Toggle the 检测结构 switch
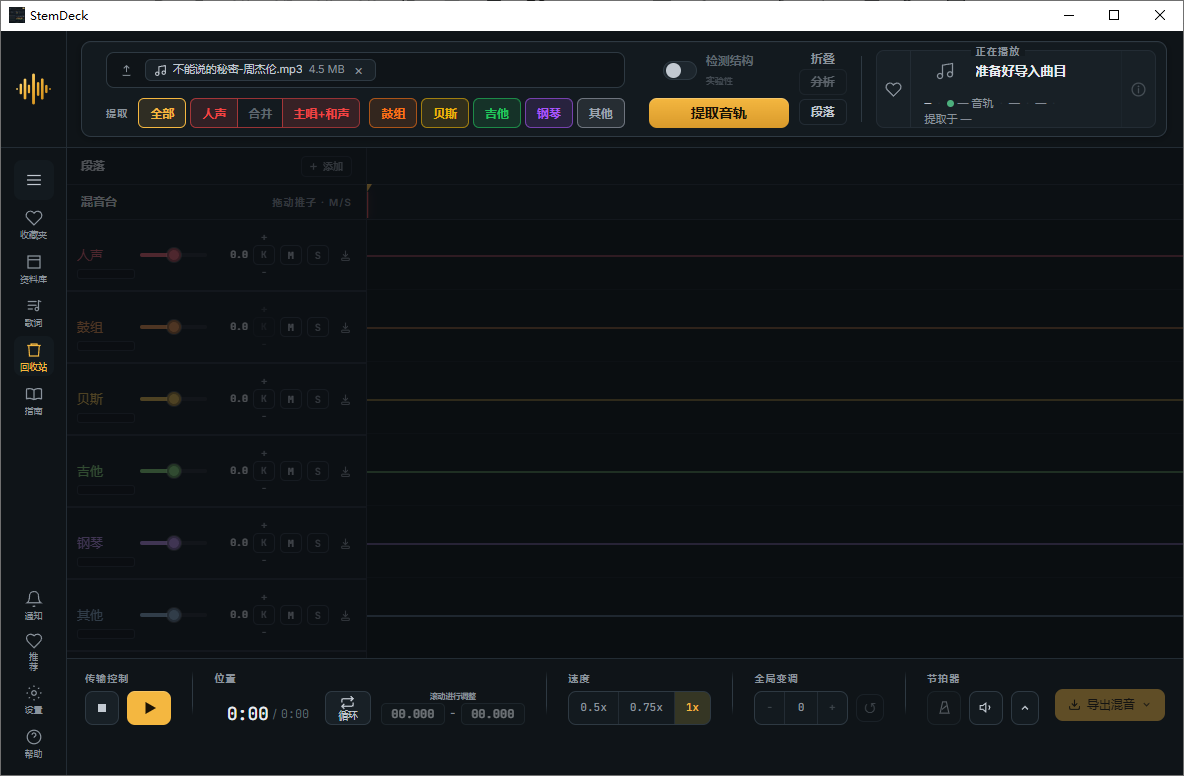The height and width of the screenshot is (776, 1184). [680, 70]
